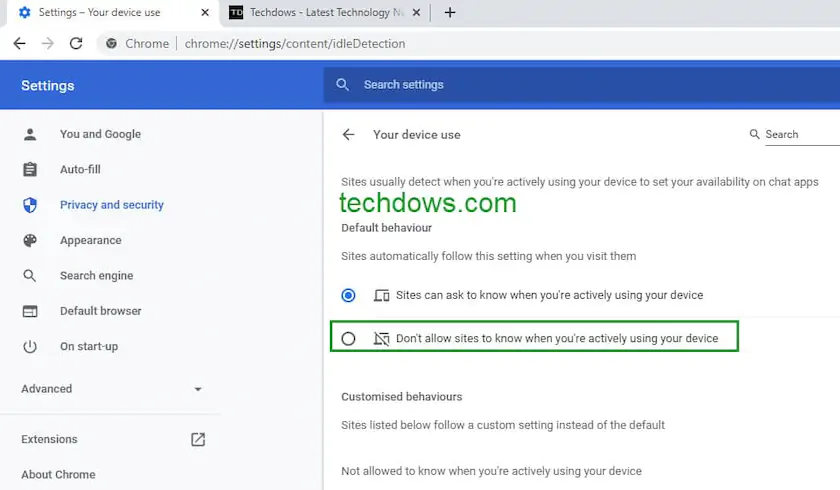The height and width of the screenshot is (490, 840).
Task: Click 'Sites listed below follow a custom setting' text
Action: 503,425
